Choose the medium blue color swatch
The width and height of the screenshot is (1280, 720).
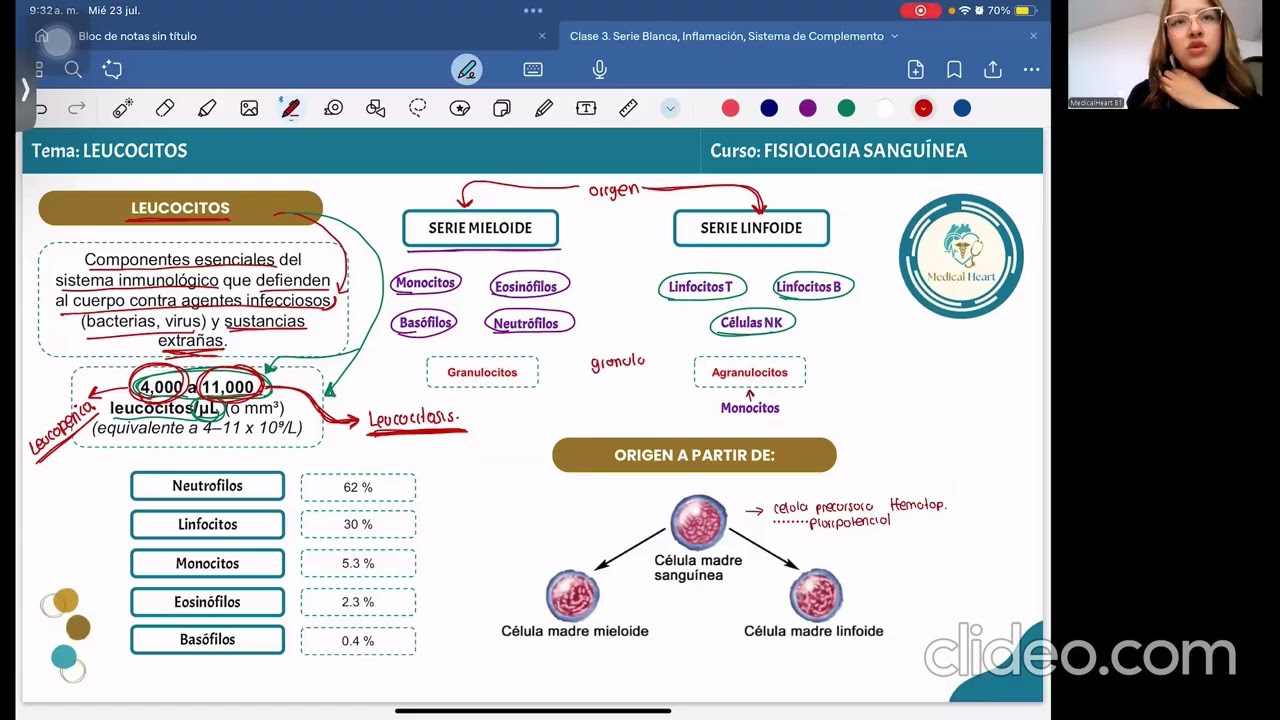(962, 108)
